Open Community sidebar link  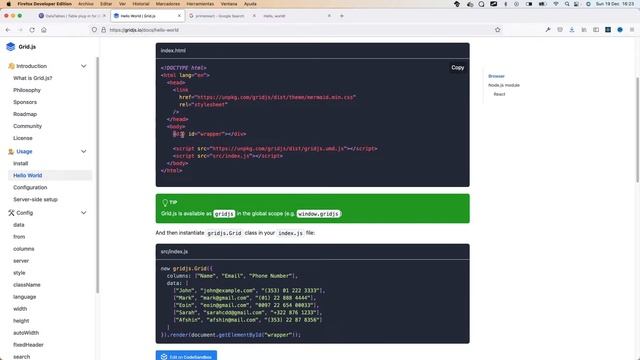click(x=27, y=126)
